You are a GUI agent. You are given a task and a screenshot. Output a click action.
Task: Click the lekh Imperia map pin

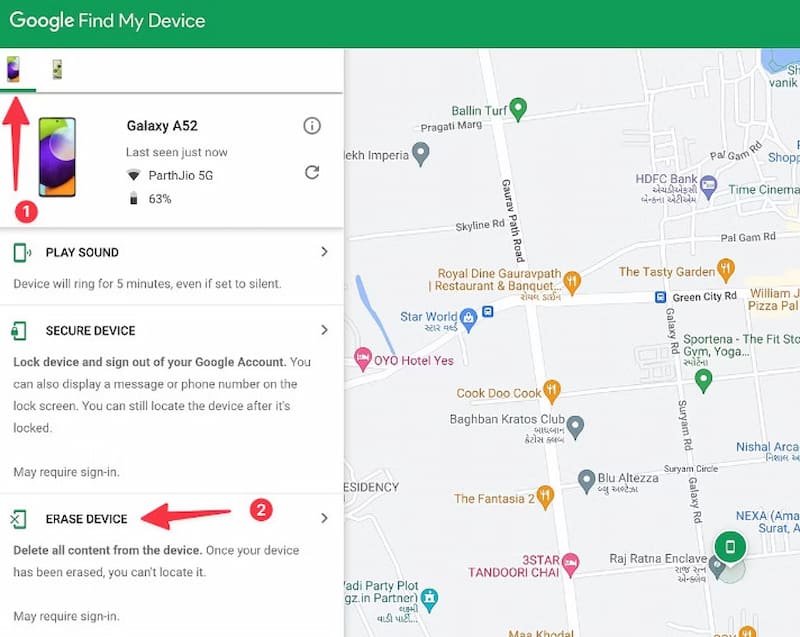click(420, 154)
